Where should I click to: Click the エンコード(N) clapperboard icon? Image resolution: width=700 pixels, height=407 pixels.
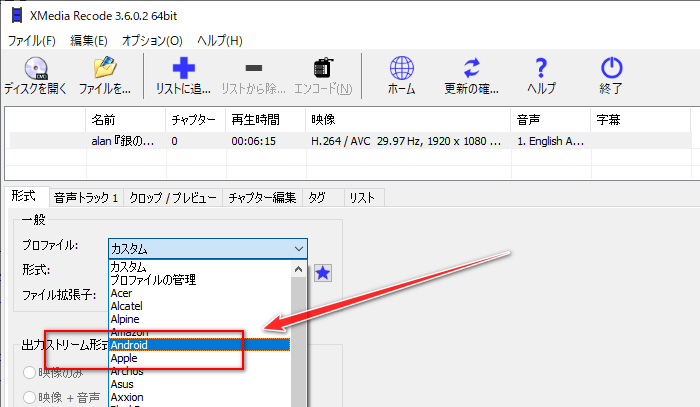323,68
